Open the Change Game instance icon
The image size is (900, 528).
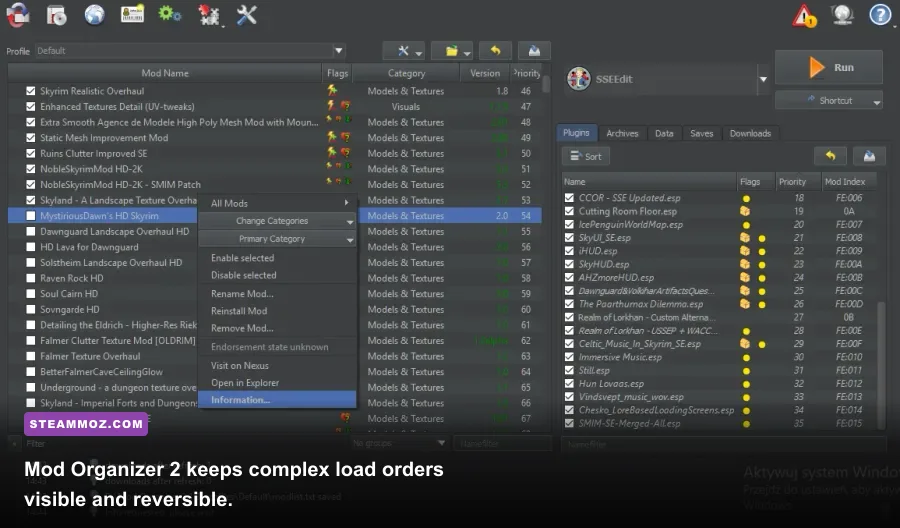point(18,15)
